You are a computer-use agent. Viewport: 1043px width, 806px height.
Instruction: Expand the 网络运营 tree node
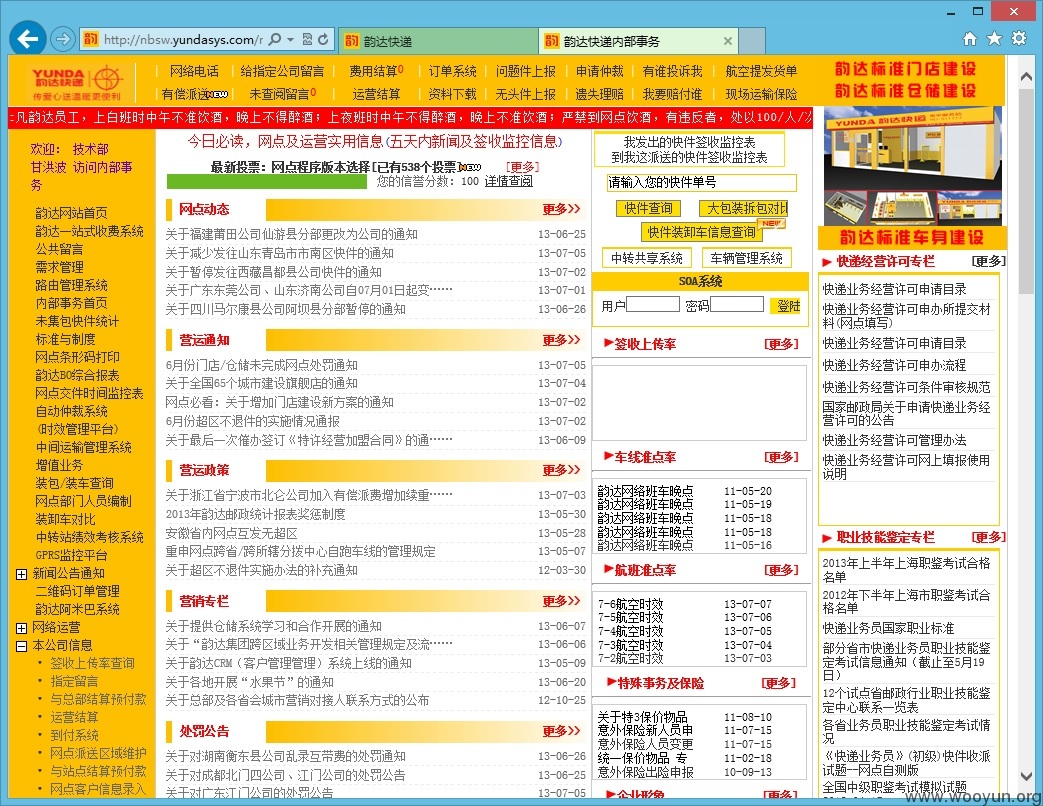(21, 628)
